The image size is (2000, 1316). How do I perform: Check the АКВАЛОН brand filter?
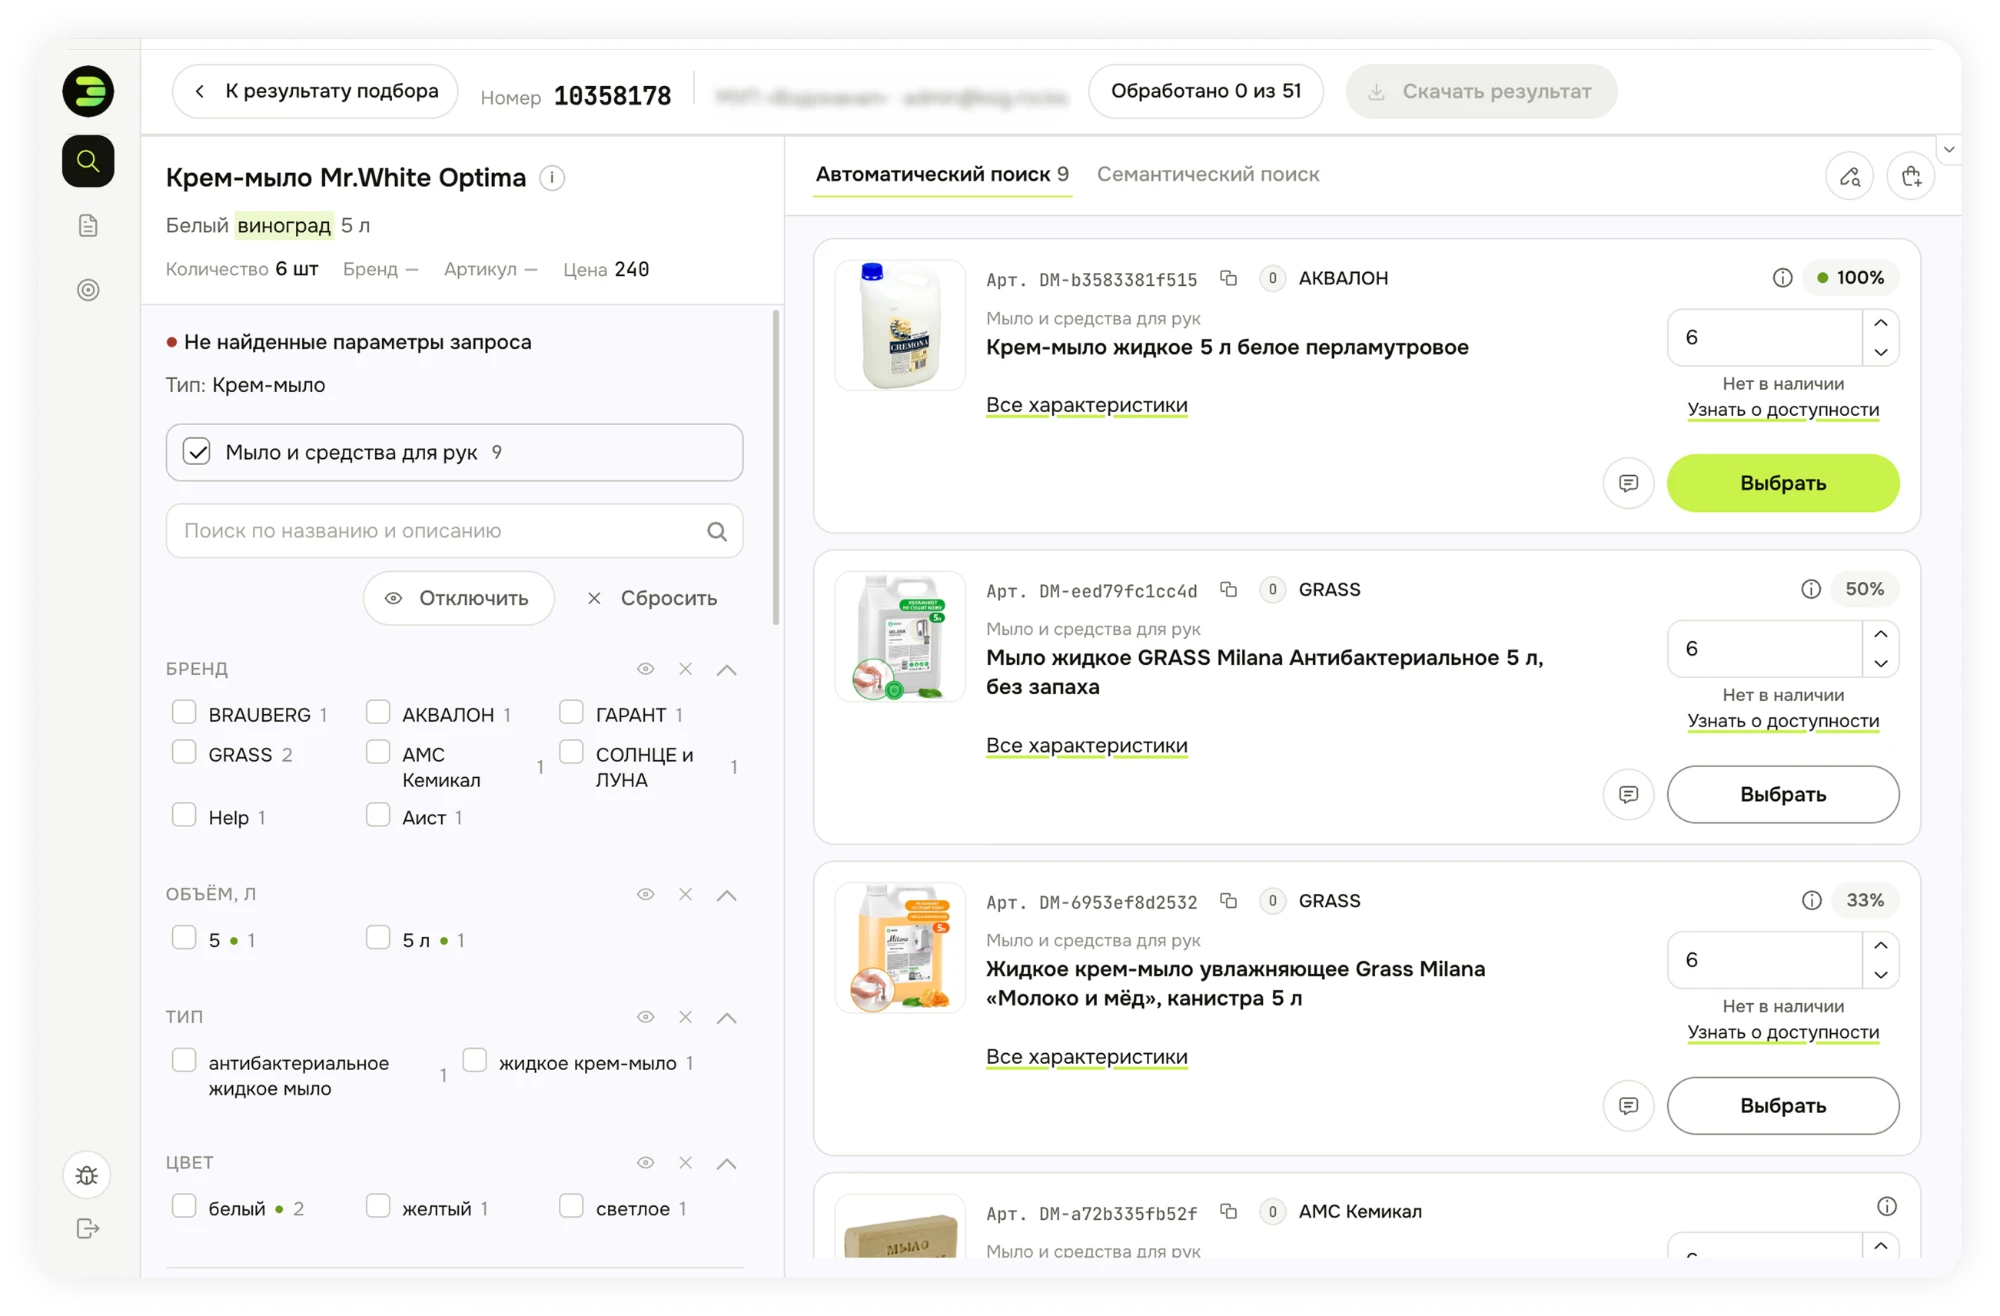[x=378, y=712]
